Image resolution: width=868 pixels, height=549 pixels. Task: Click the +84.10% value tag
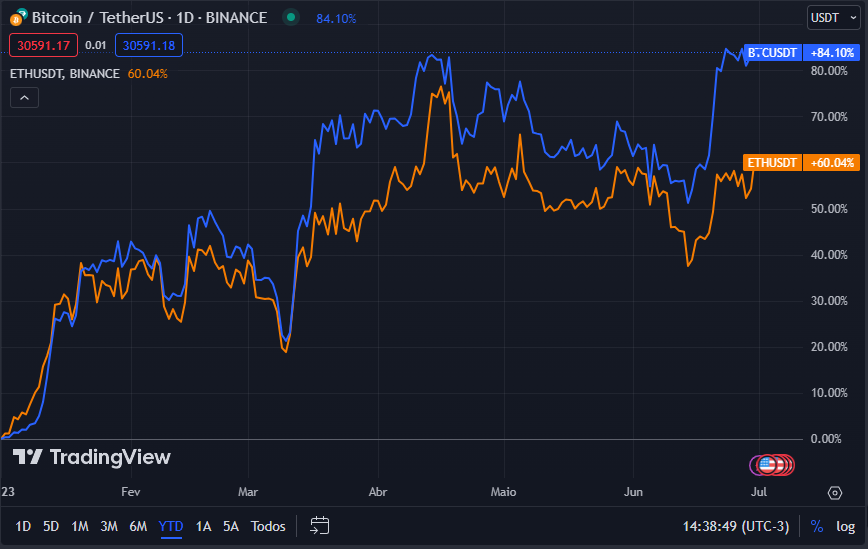[831, 53]
